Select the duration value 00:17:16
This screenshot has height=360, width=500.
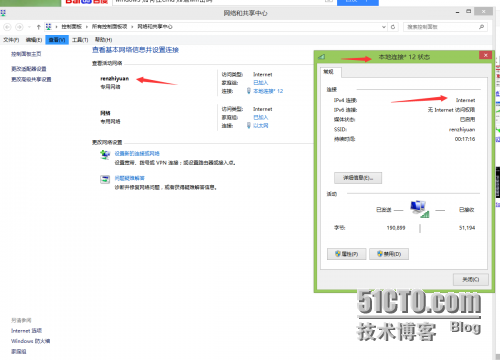465,139
